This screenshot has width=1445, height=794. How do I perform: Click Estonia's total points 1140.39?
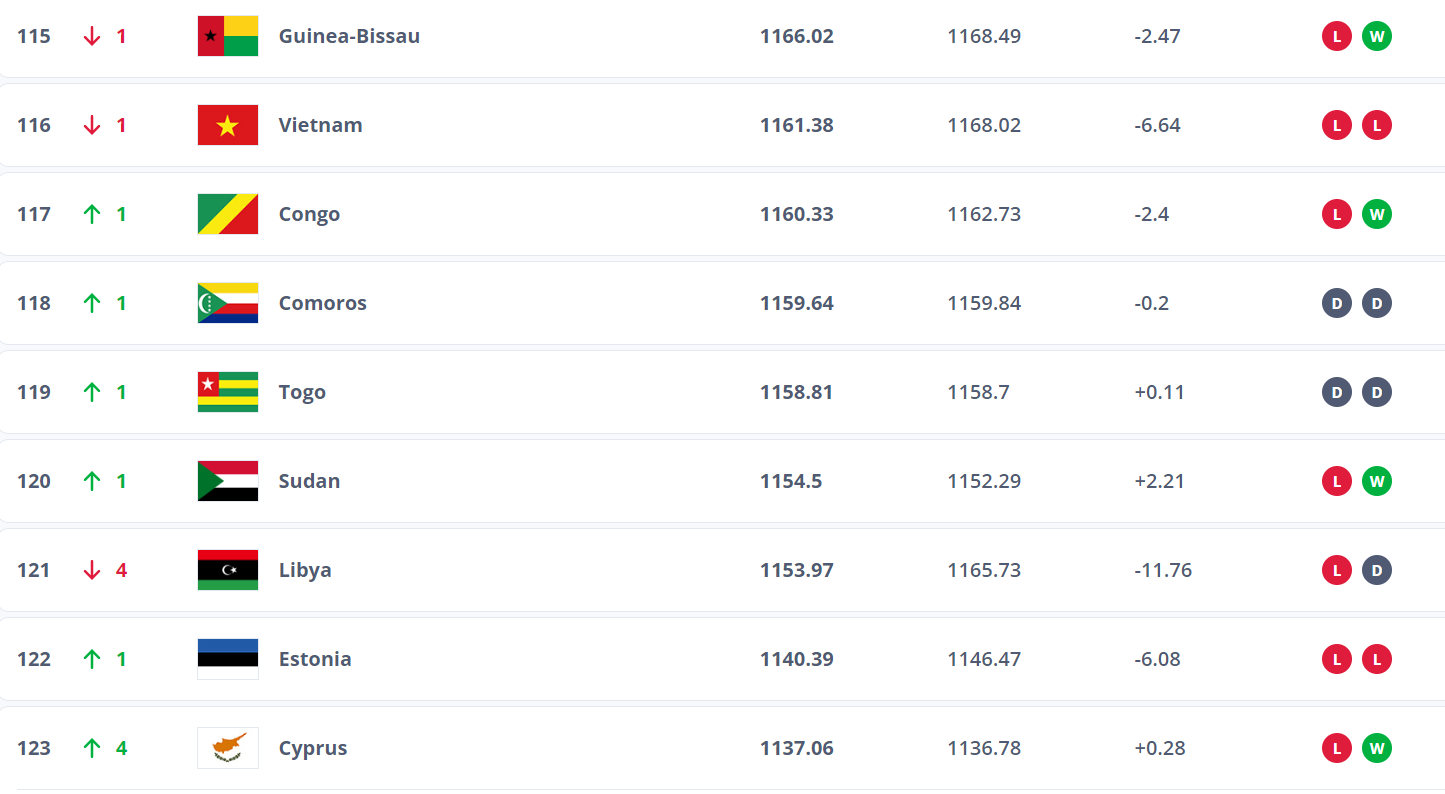point(796,659)
